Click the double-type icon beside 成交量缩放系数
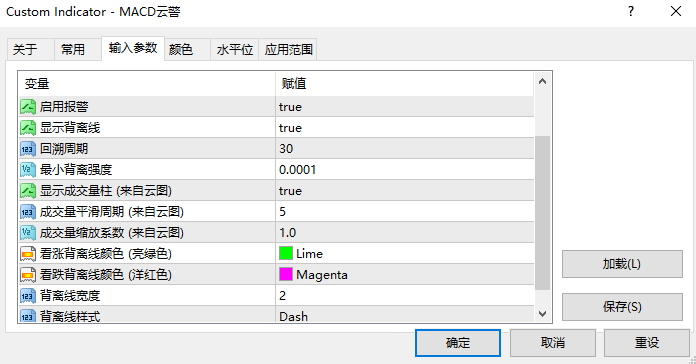This screenshot has height=364, width=696. 28,233
